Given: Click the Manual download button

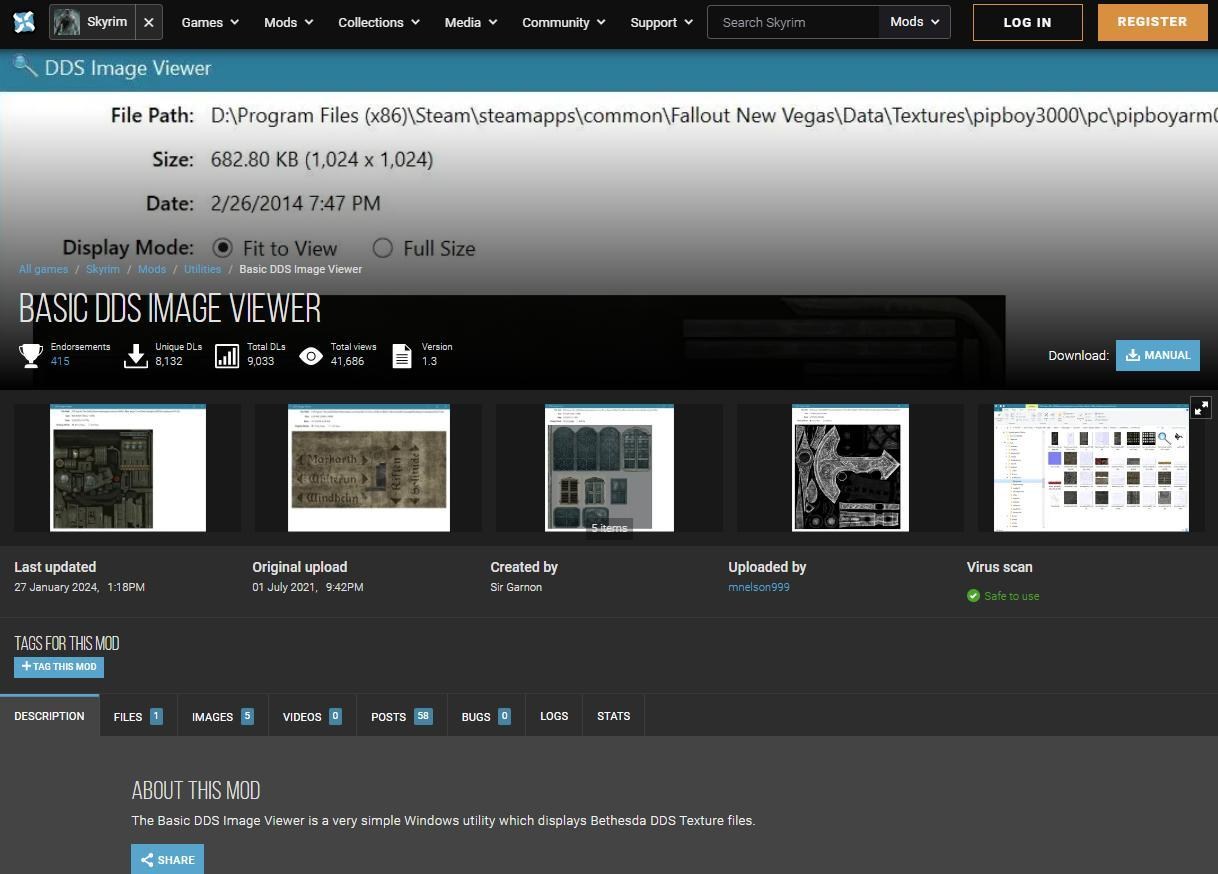Looking at the screenshot, I should [1158, 355].
